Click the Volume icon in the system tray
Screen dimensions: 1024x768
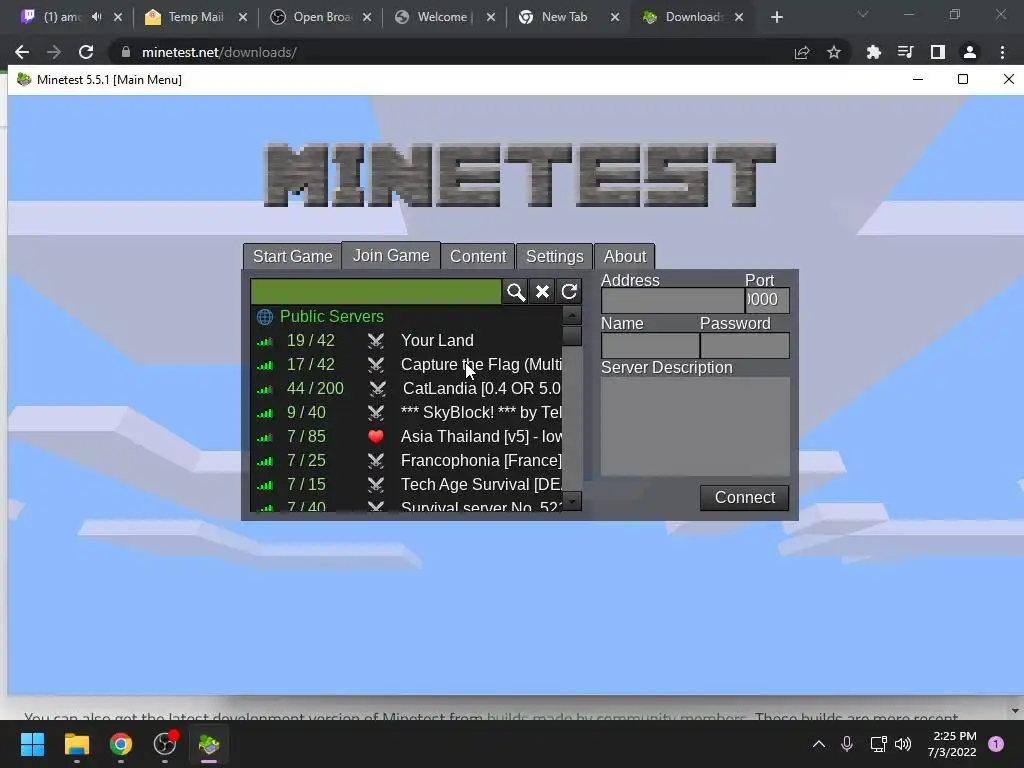point(903,744)
